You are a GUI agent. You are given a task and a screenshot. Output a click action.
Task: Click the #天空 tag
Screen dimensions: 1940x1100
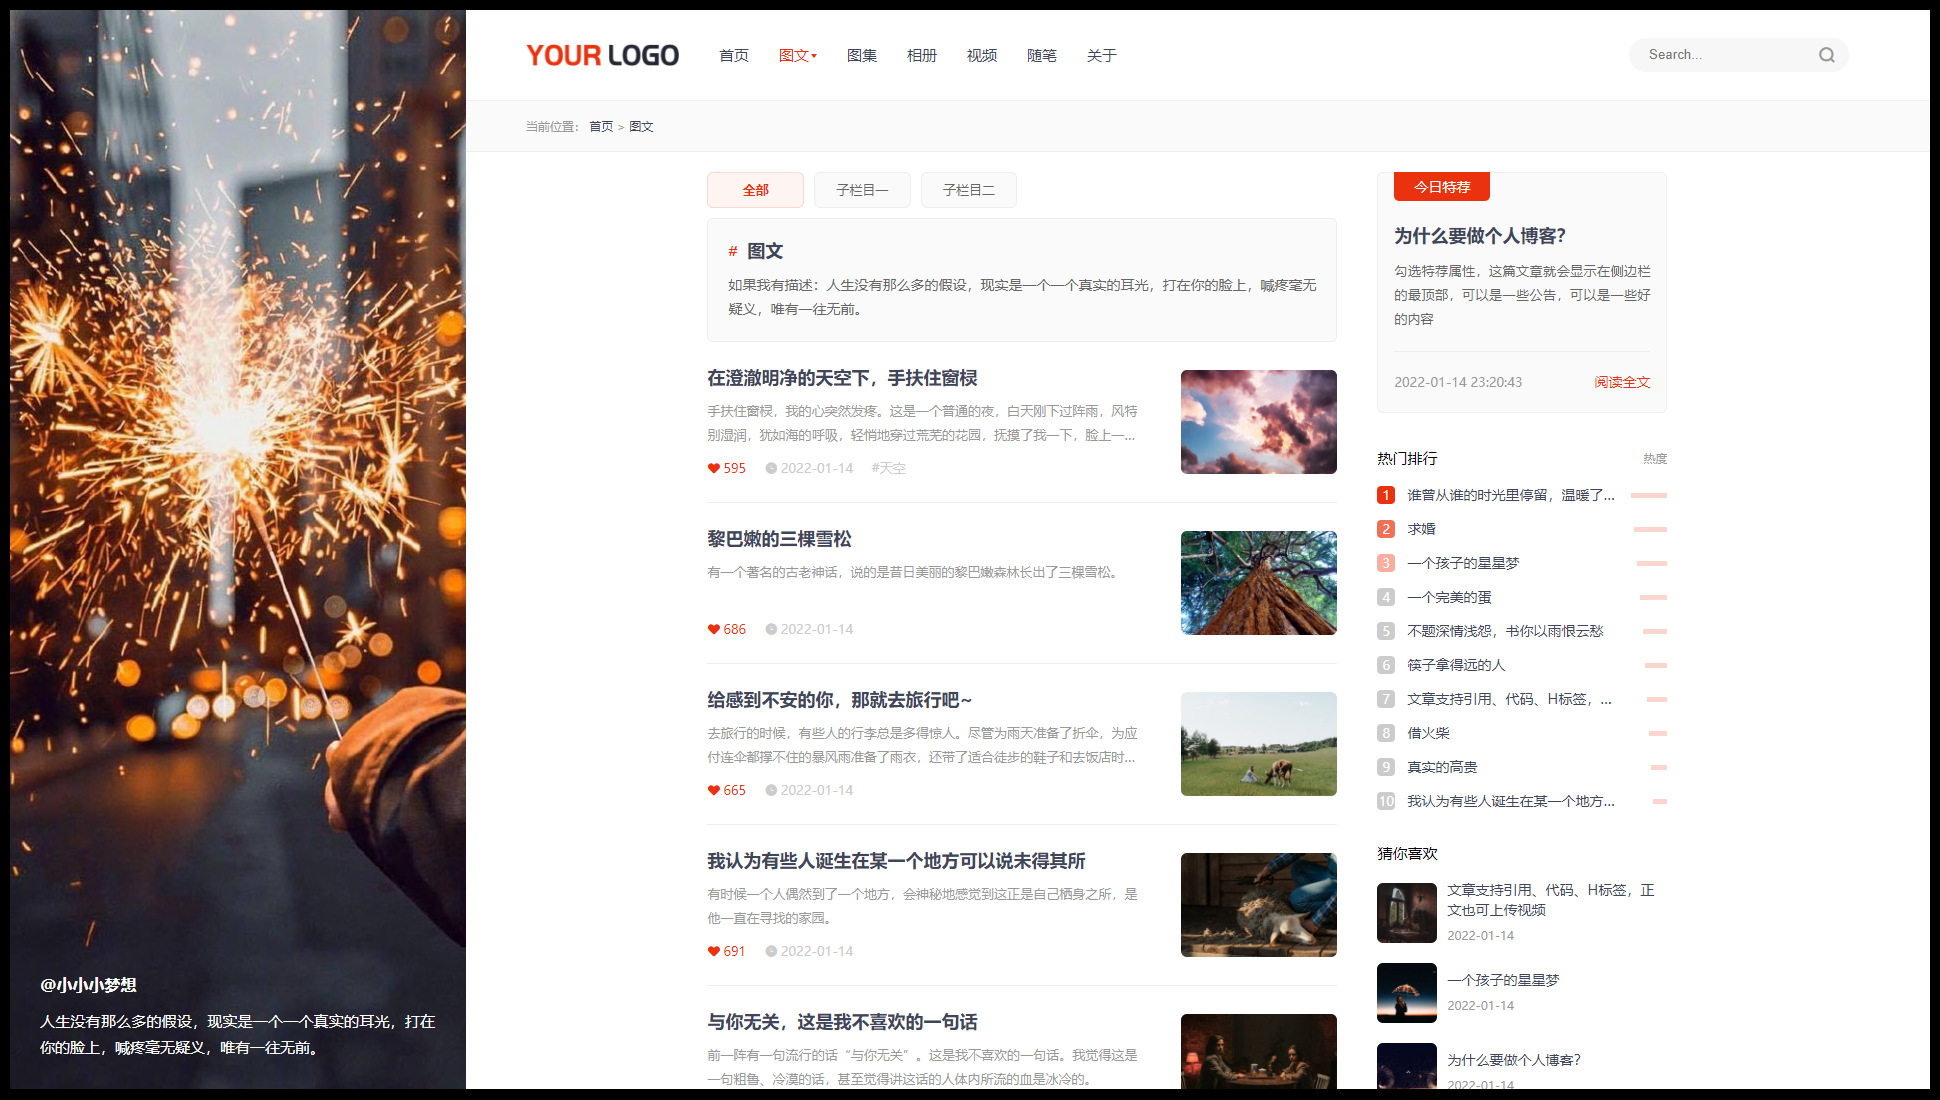(x=888, y=468)
